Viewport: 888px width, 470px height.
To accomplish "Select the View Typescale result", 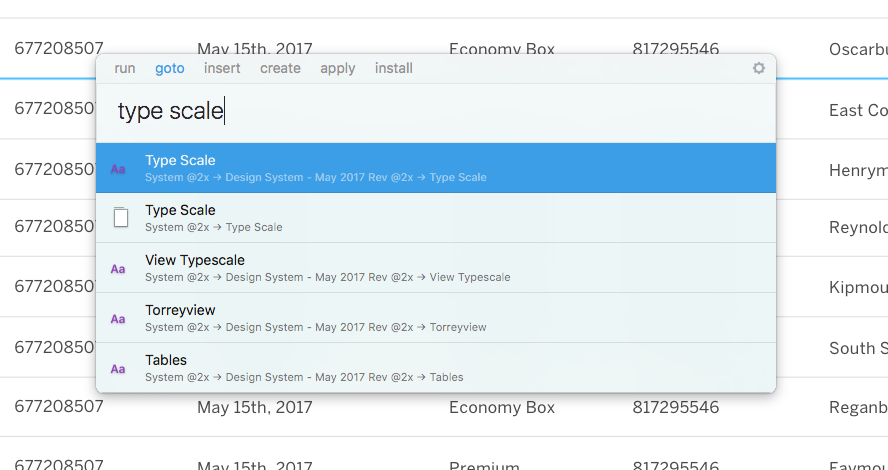I will click(436, 268).
